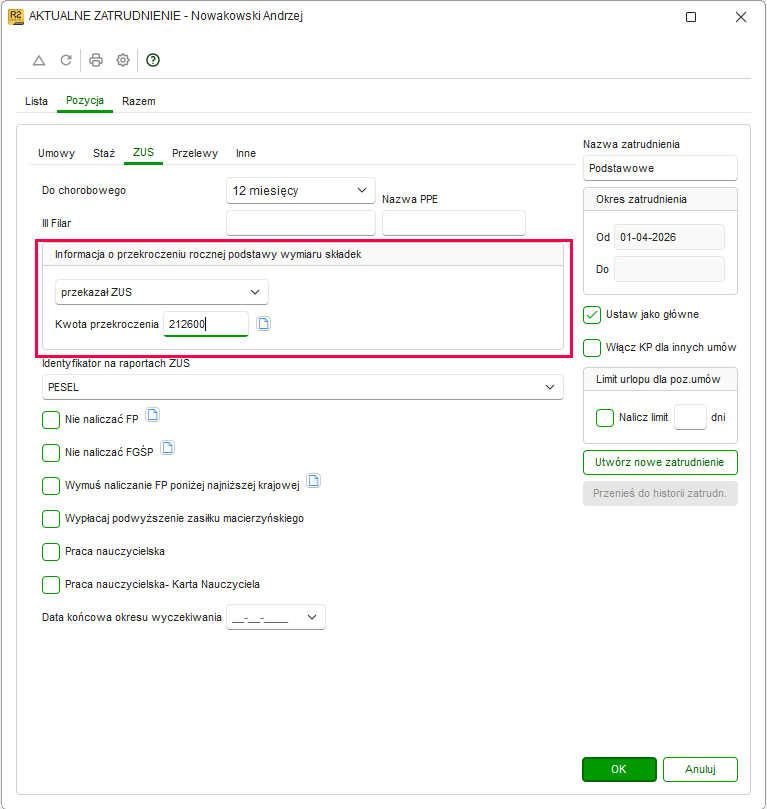Viewport: 767px width, 809px height.
Task: Click the III Filar input field
Action: 301,223
